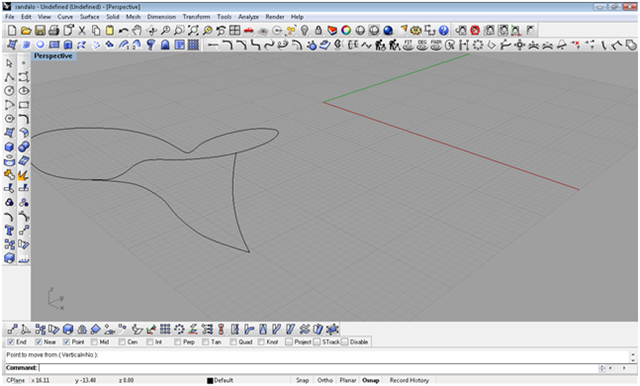Toggle the Ortho status bar button
This screenshot has height=386, width=640.
(x=325, y=380)
